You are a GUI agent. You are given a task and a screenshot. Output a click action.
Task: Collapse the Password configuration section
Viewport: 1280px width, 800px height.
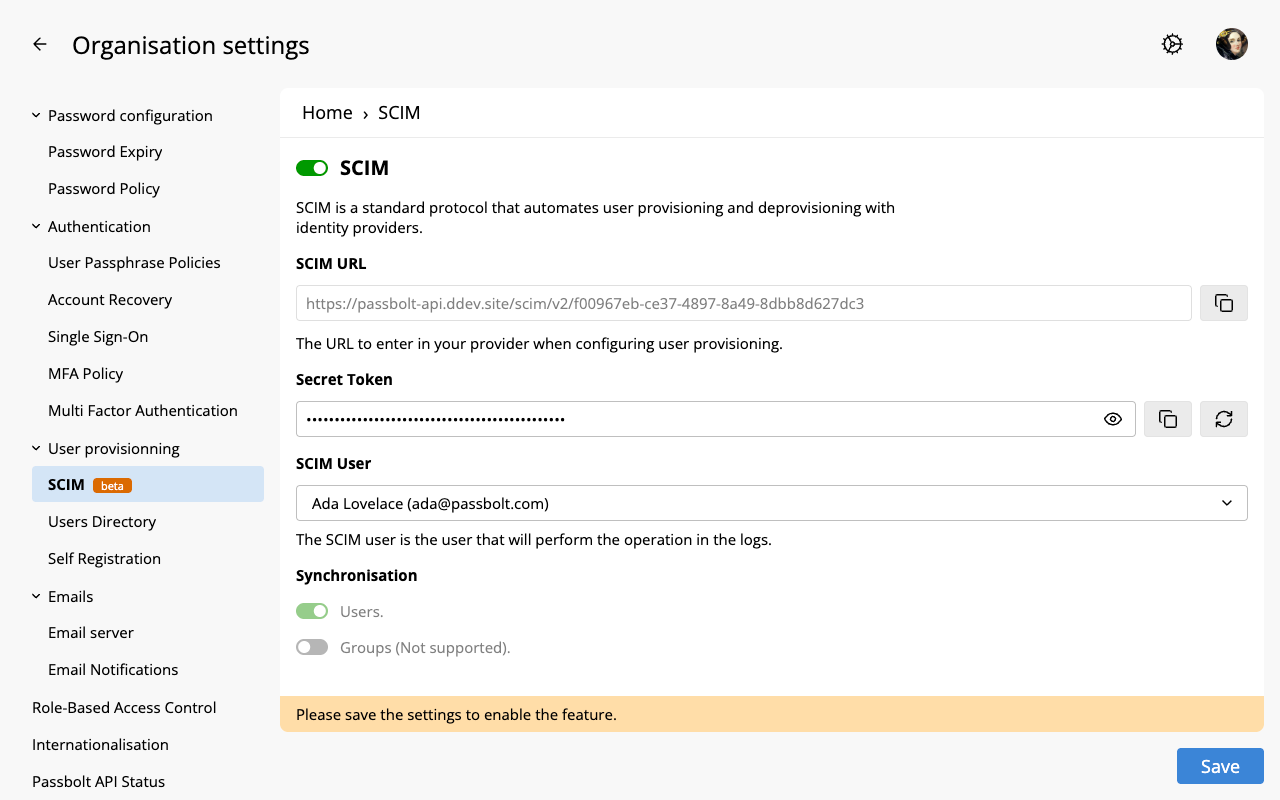click(x=37, y=116)
